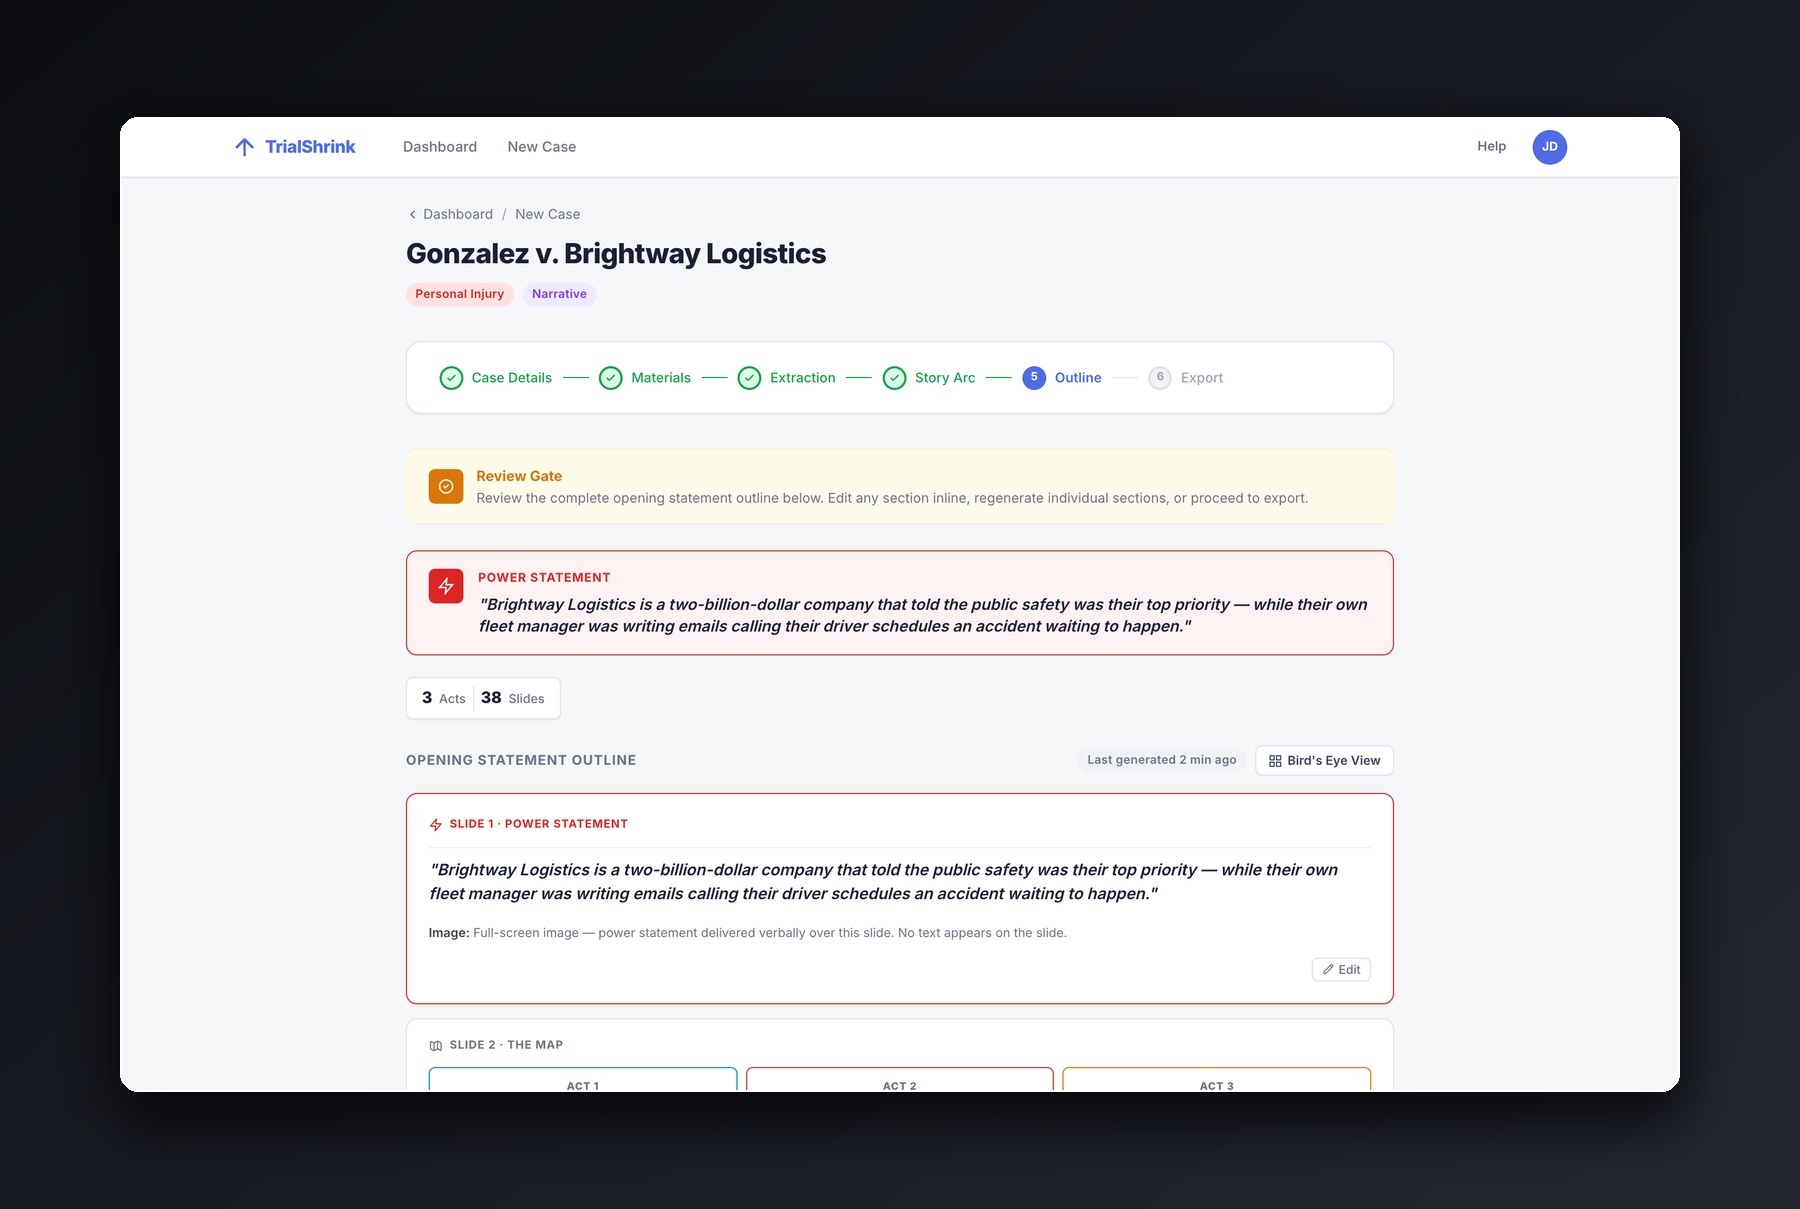Image resolution: width=1800 pixels, height=1209 pixels.
Task: Jump to the Story Arc step
Action: (945, 378)
